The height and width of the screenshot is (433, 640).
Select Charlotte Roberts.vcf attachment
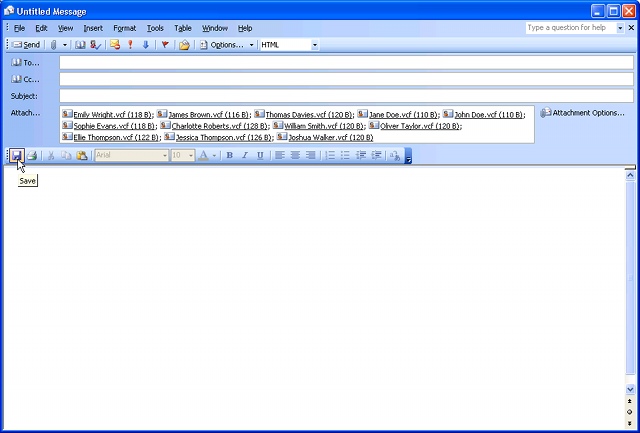pos(214,126)
